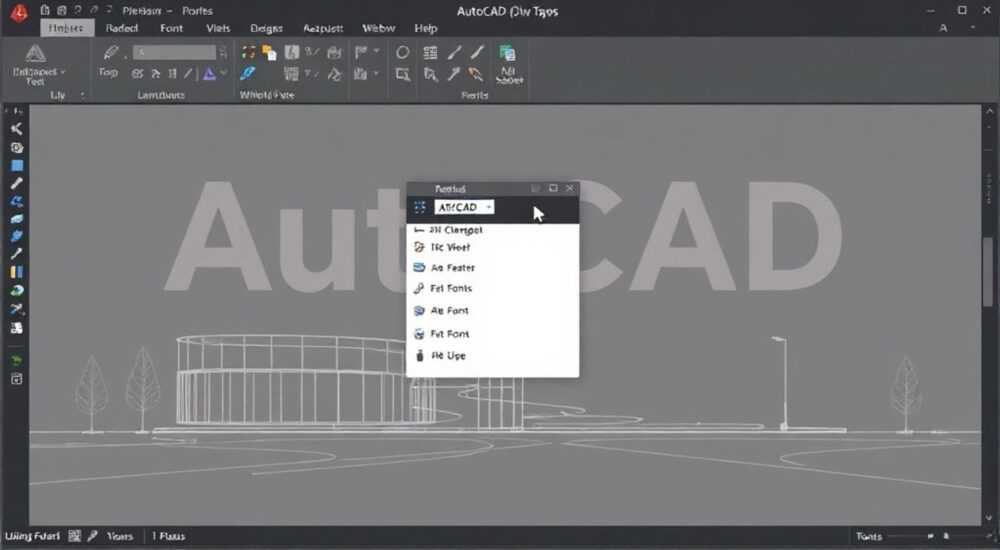Screen dimensions: 1000x550
Task: Click the green icon near the left toolbar bottom
Action: [17, 361]
